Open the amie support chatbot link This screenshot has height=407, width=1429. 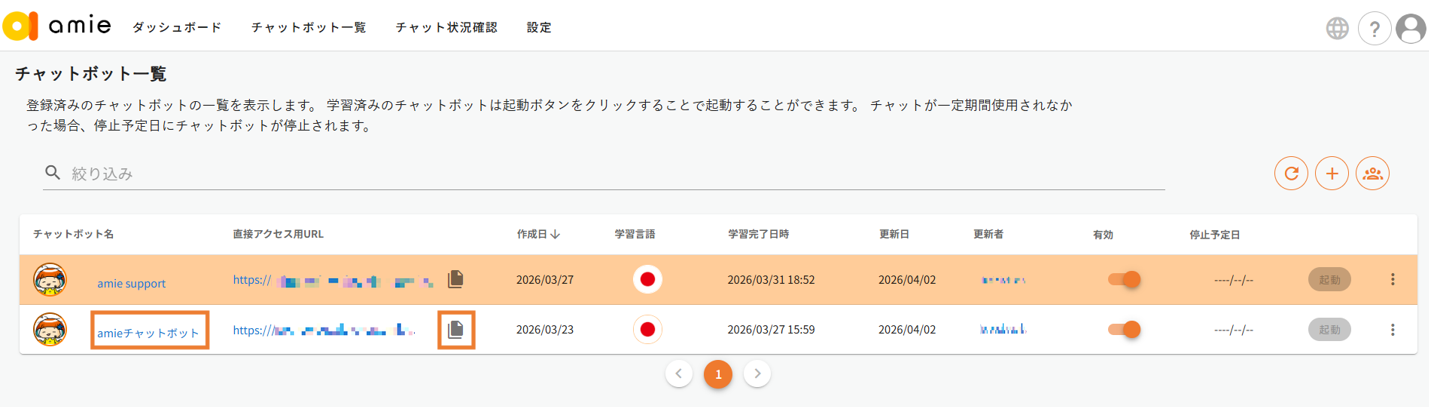click(131, 283)
